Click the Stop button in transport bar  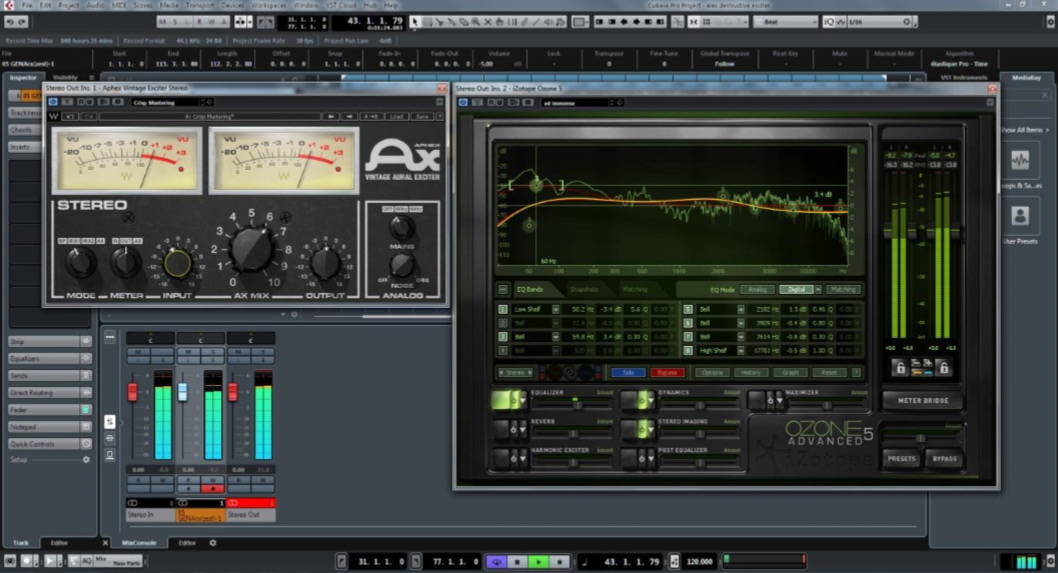518,561
